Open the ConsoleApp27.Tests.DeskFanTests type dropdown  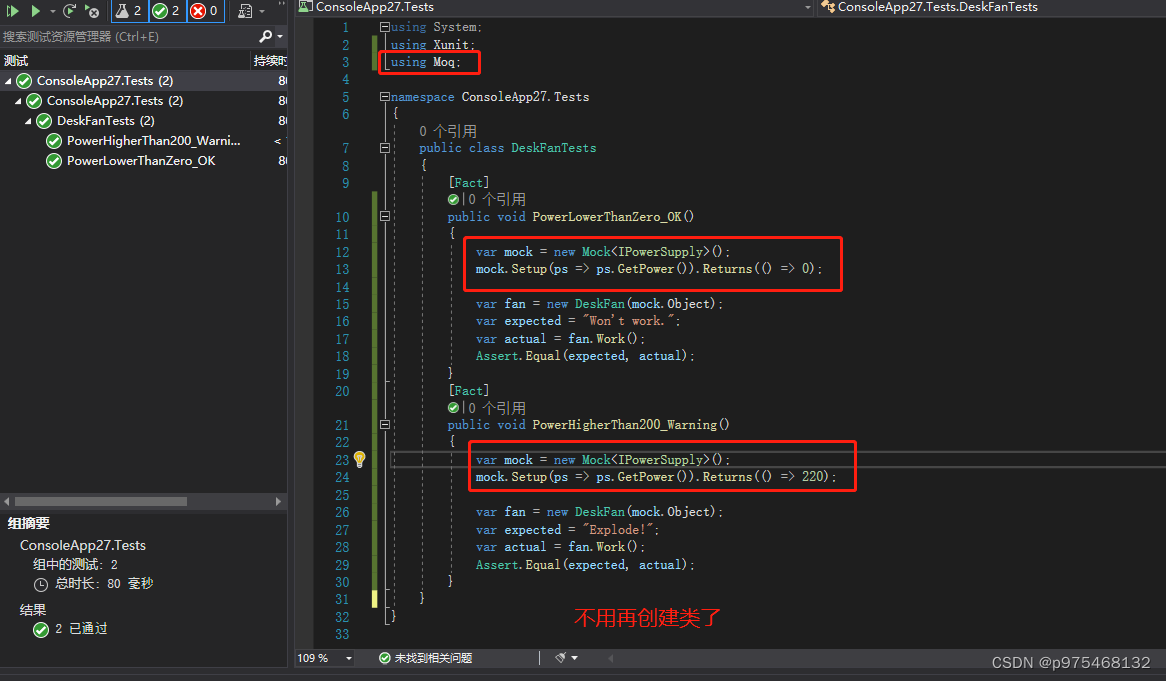tap(991, 7)
